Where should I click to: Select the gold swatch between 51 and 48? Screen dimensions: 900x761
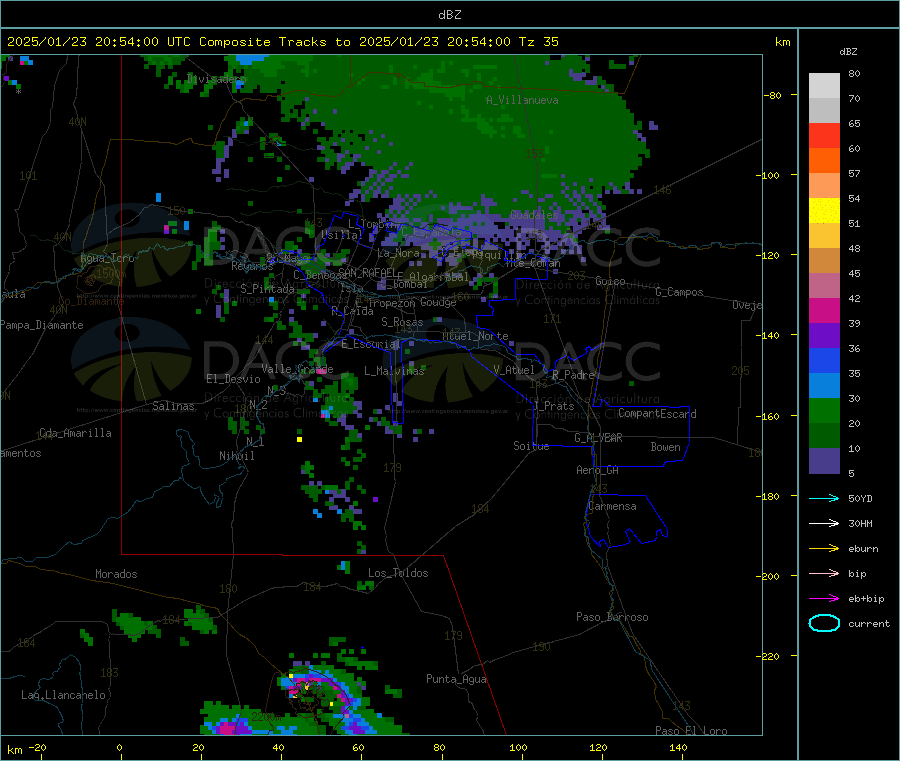tap(824, 236)
